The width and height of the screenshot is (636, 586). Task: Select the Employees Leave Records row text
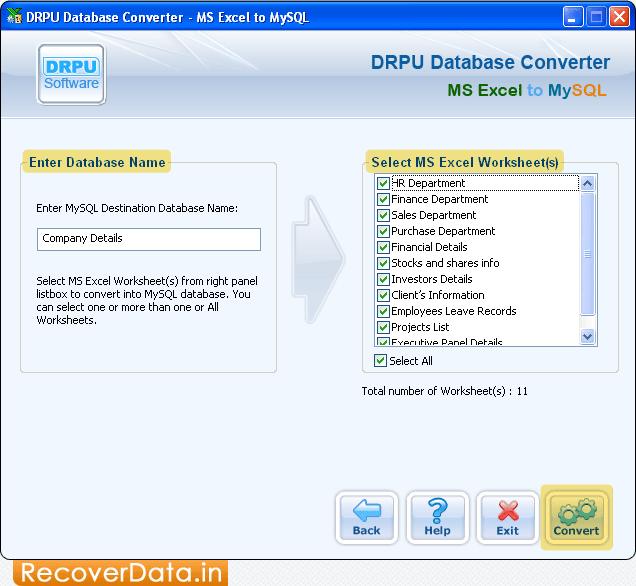pyautogui.click(x=453, y=311)
